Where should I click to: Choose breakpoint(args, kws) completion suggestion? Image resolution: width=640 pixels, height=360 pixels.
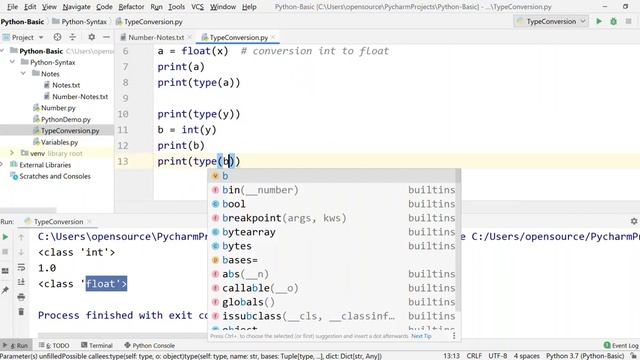tap(332, 218)
